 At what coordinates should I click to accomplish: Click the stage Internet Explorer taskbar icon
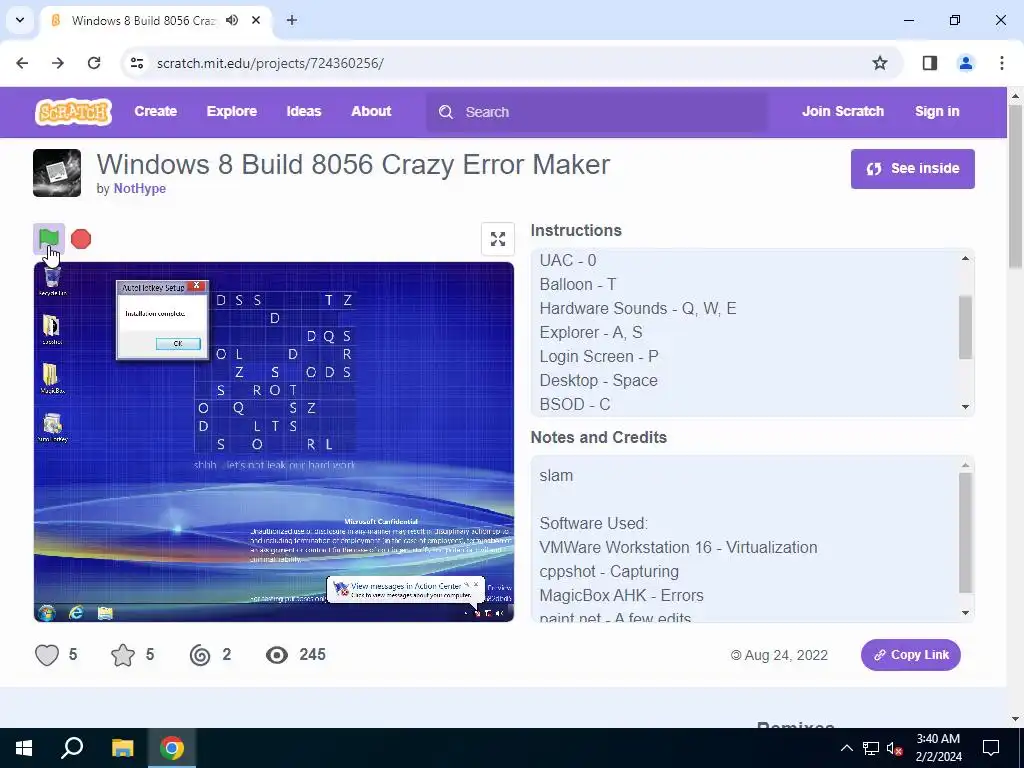click(x=76, y=613)
